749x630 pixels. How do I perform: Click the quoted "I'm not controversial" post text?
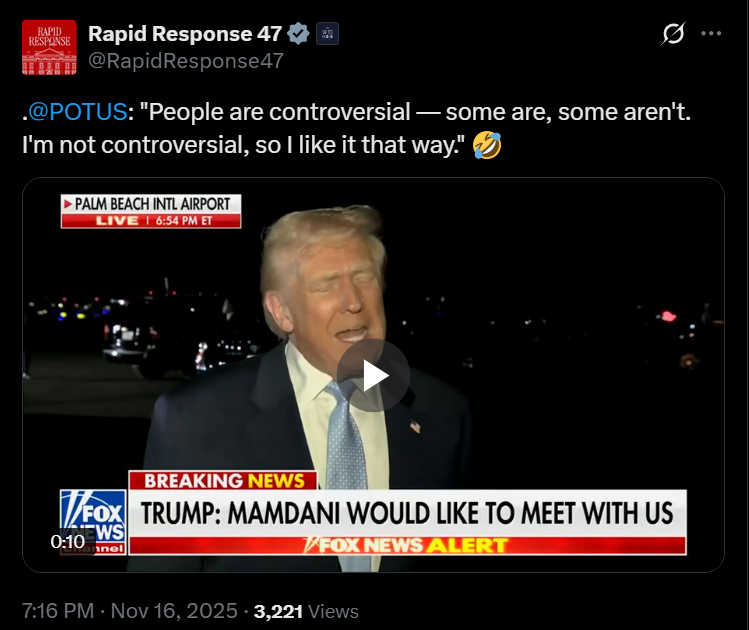pos(240,146)
